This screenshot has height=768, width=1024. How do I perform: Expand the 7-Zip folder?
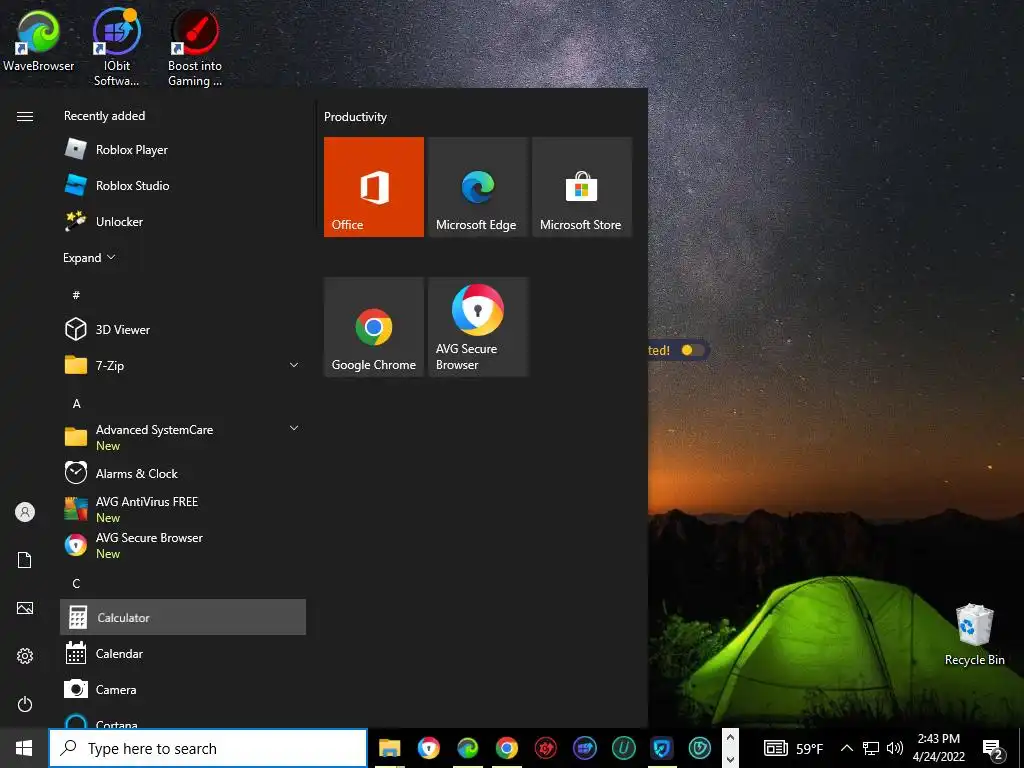(294, 365)
